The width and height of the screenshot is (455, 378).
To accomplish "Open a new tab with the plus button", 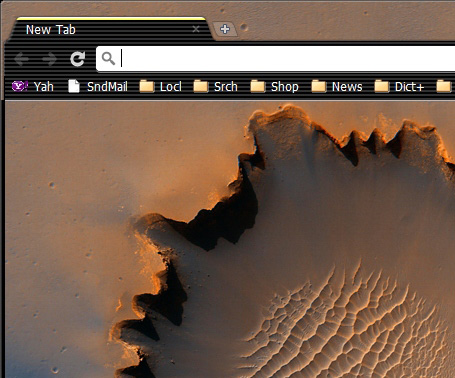I will (225, 29).
